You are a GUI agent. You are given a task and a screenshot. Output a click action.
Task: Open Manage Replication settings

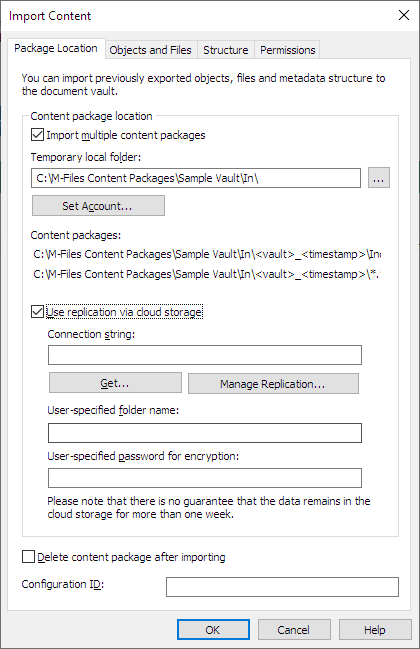click(273, 384)
